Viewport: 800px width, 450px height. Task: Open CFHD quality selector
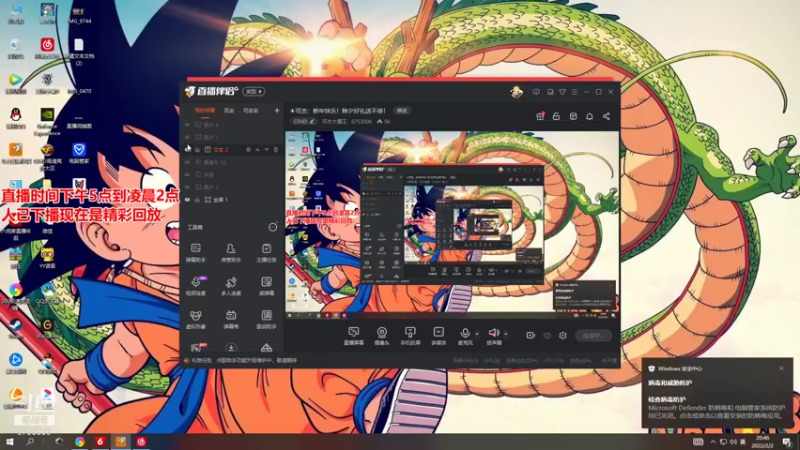(304, 121)
